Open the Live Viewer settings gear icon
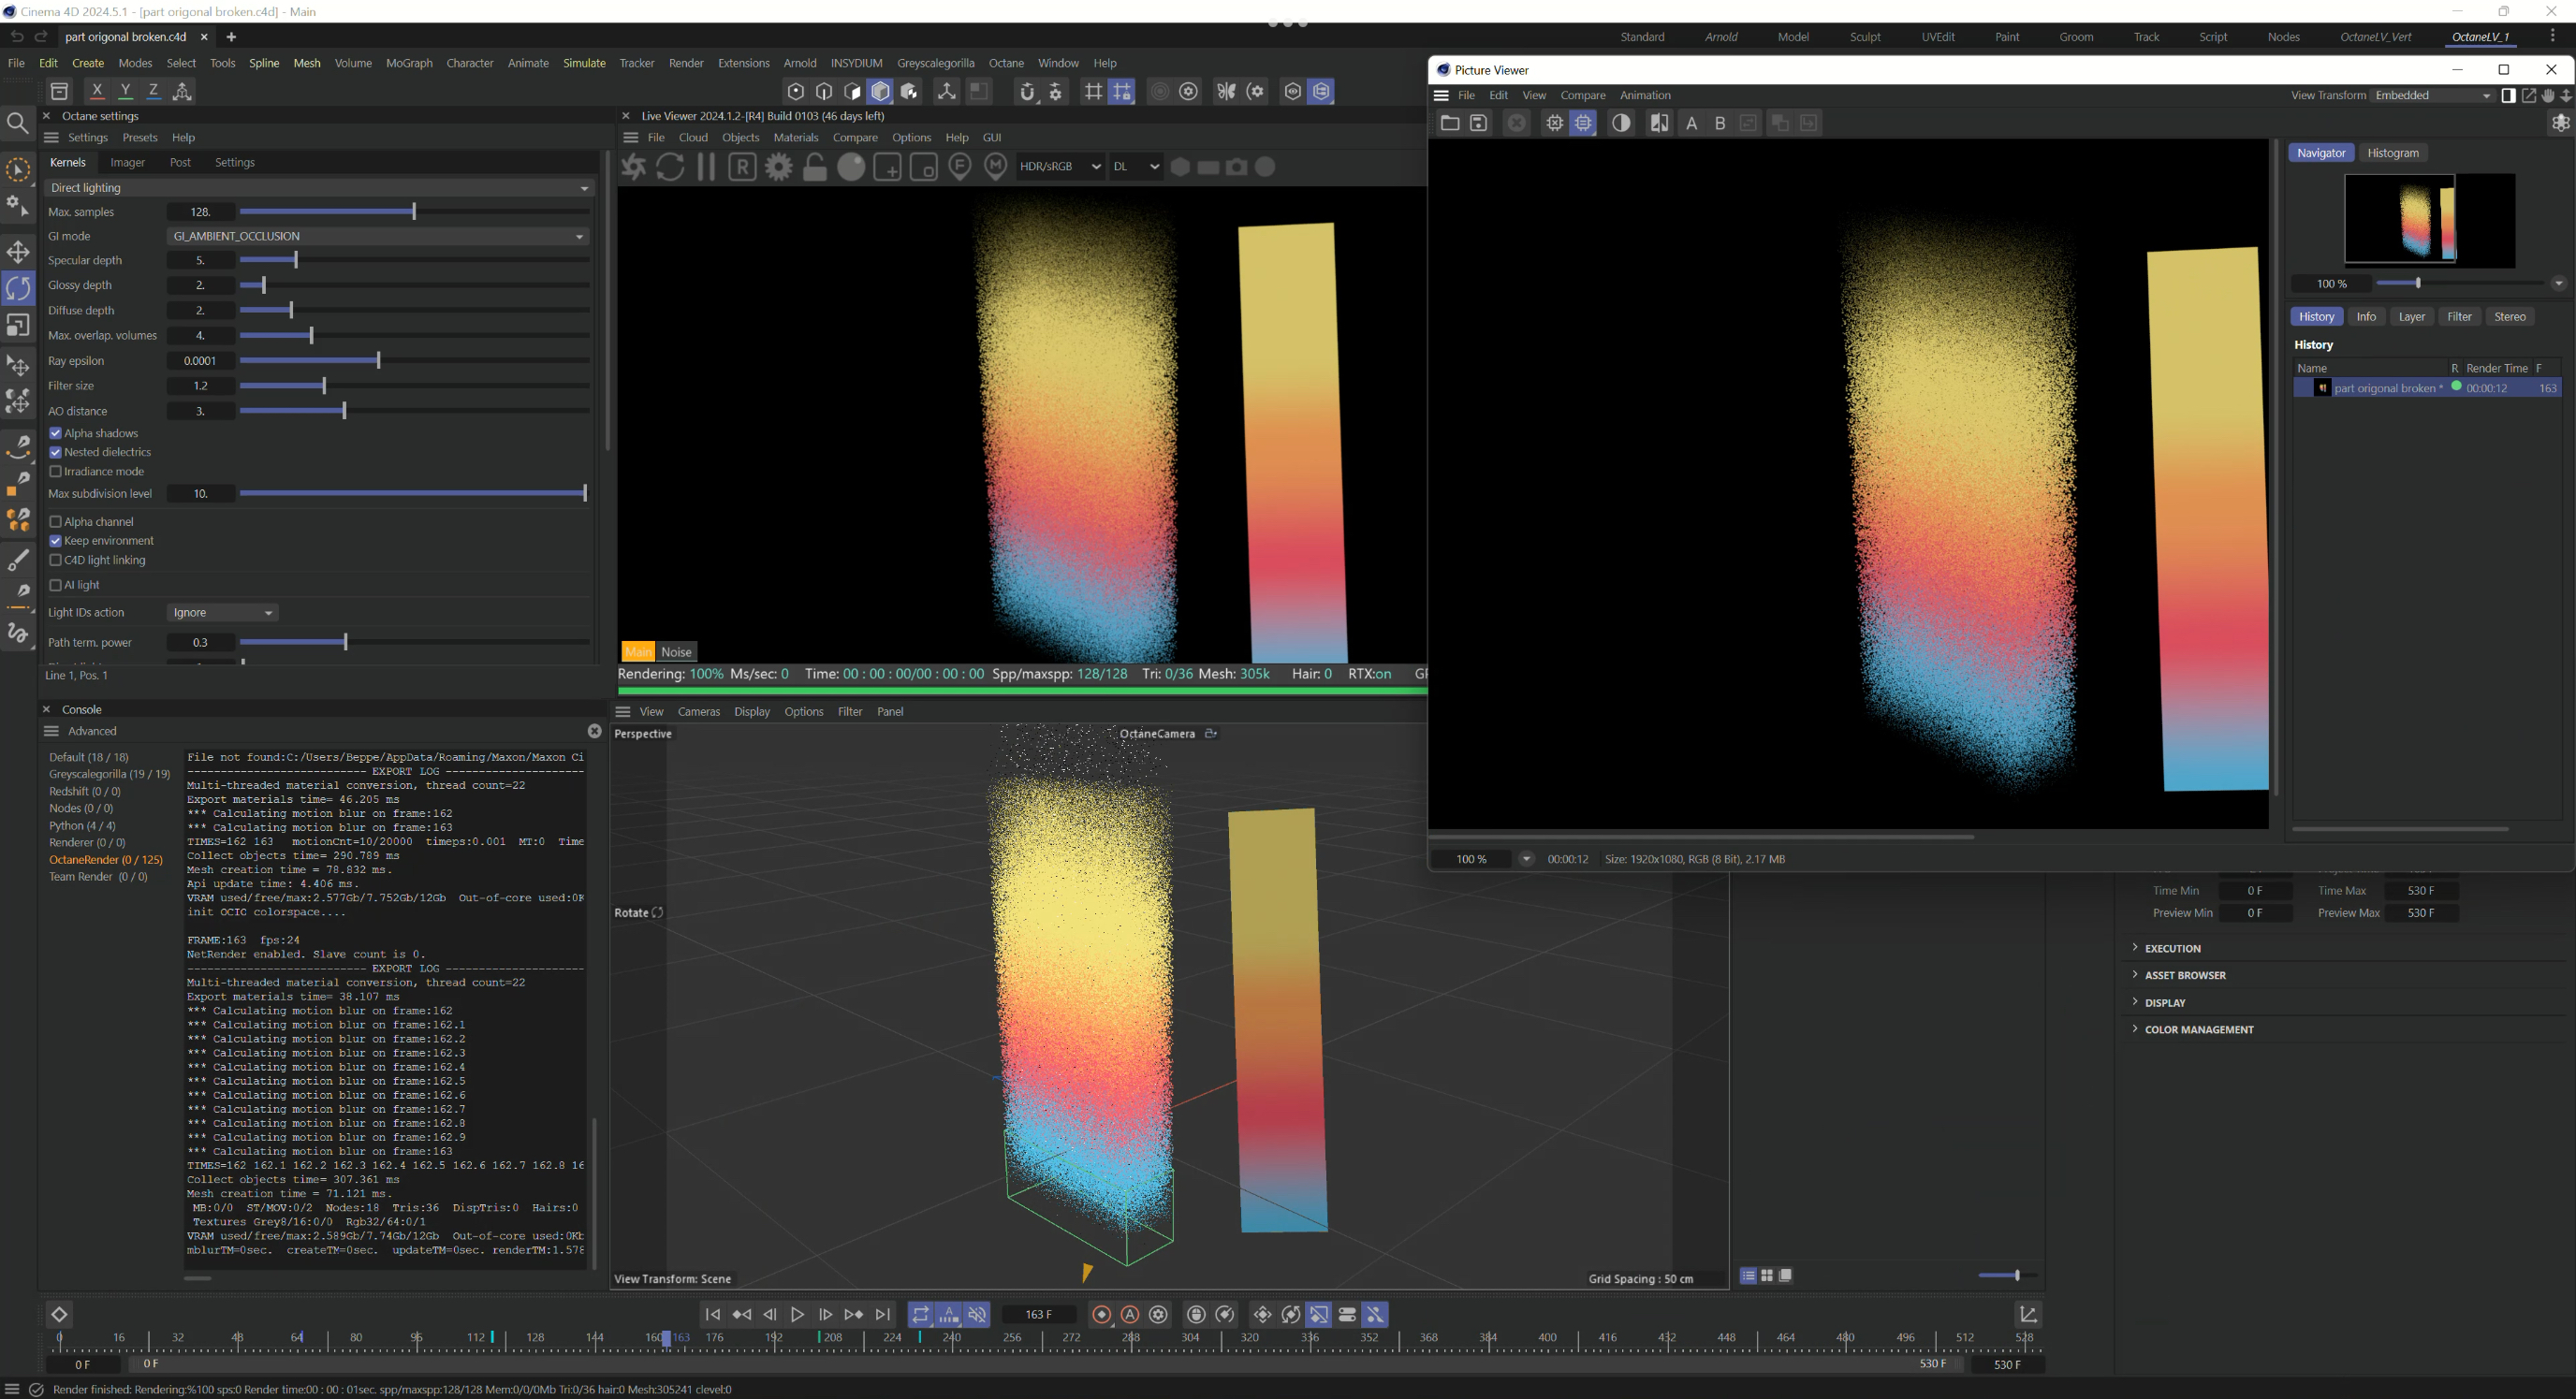 click(778, 167)
